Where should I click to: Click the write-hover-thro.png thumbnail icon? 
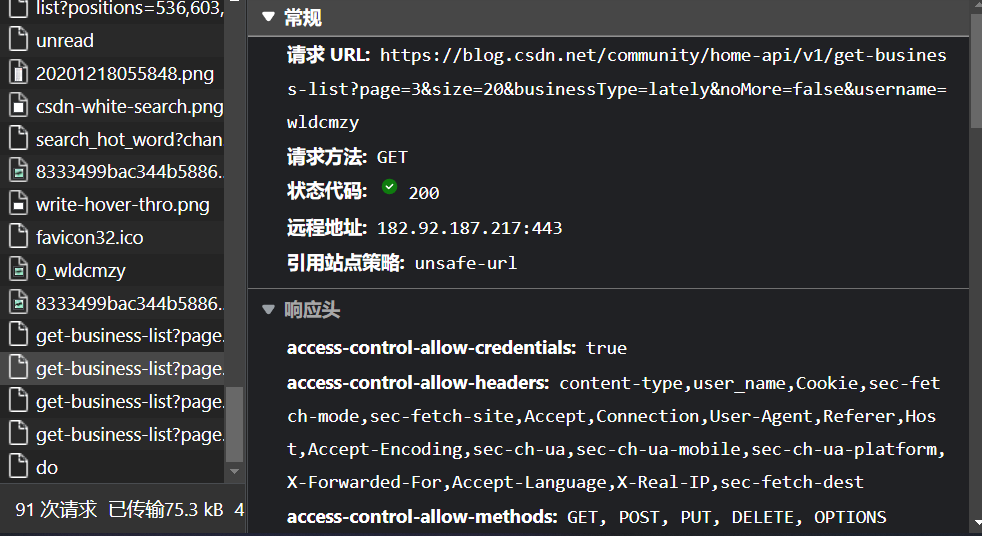tap(18, 205)
